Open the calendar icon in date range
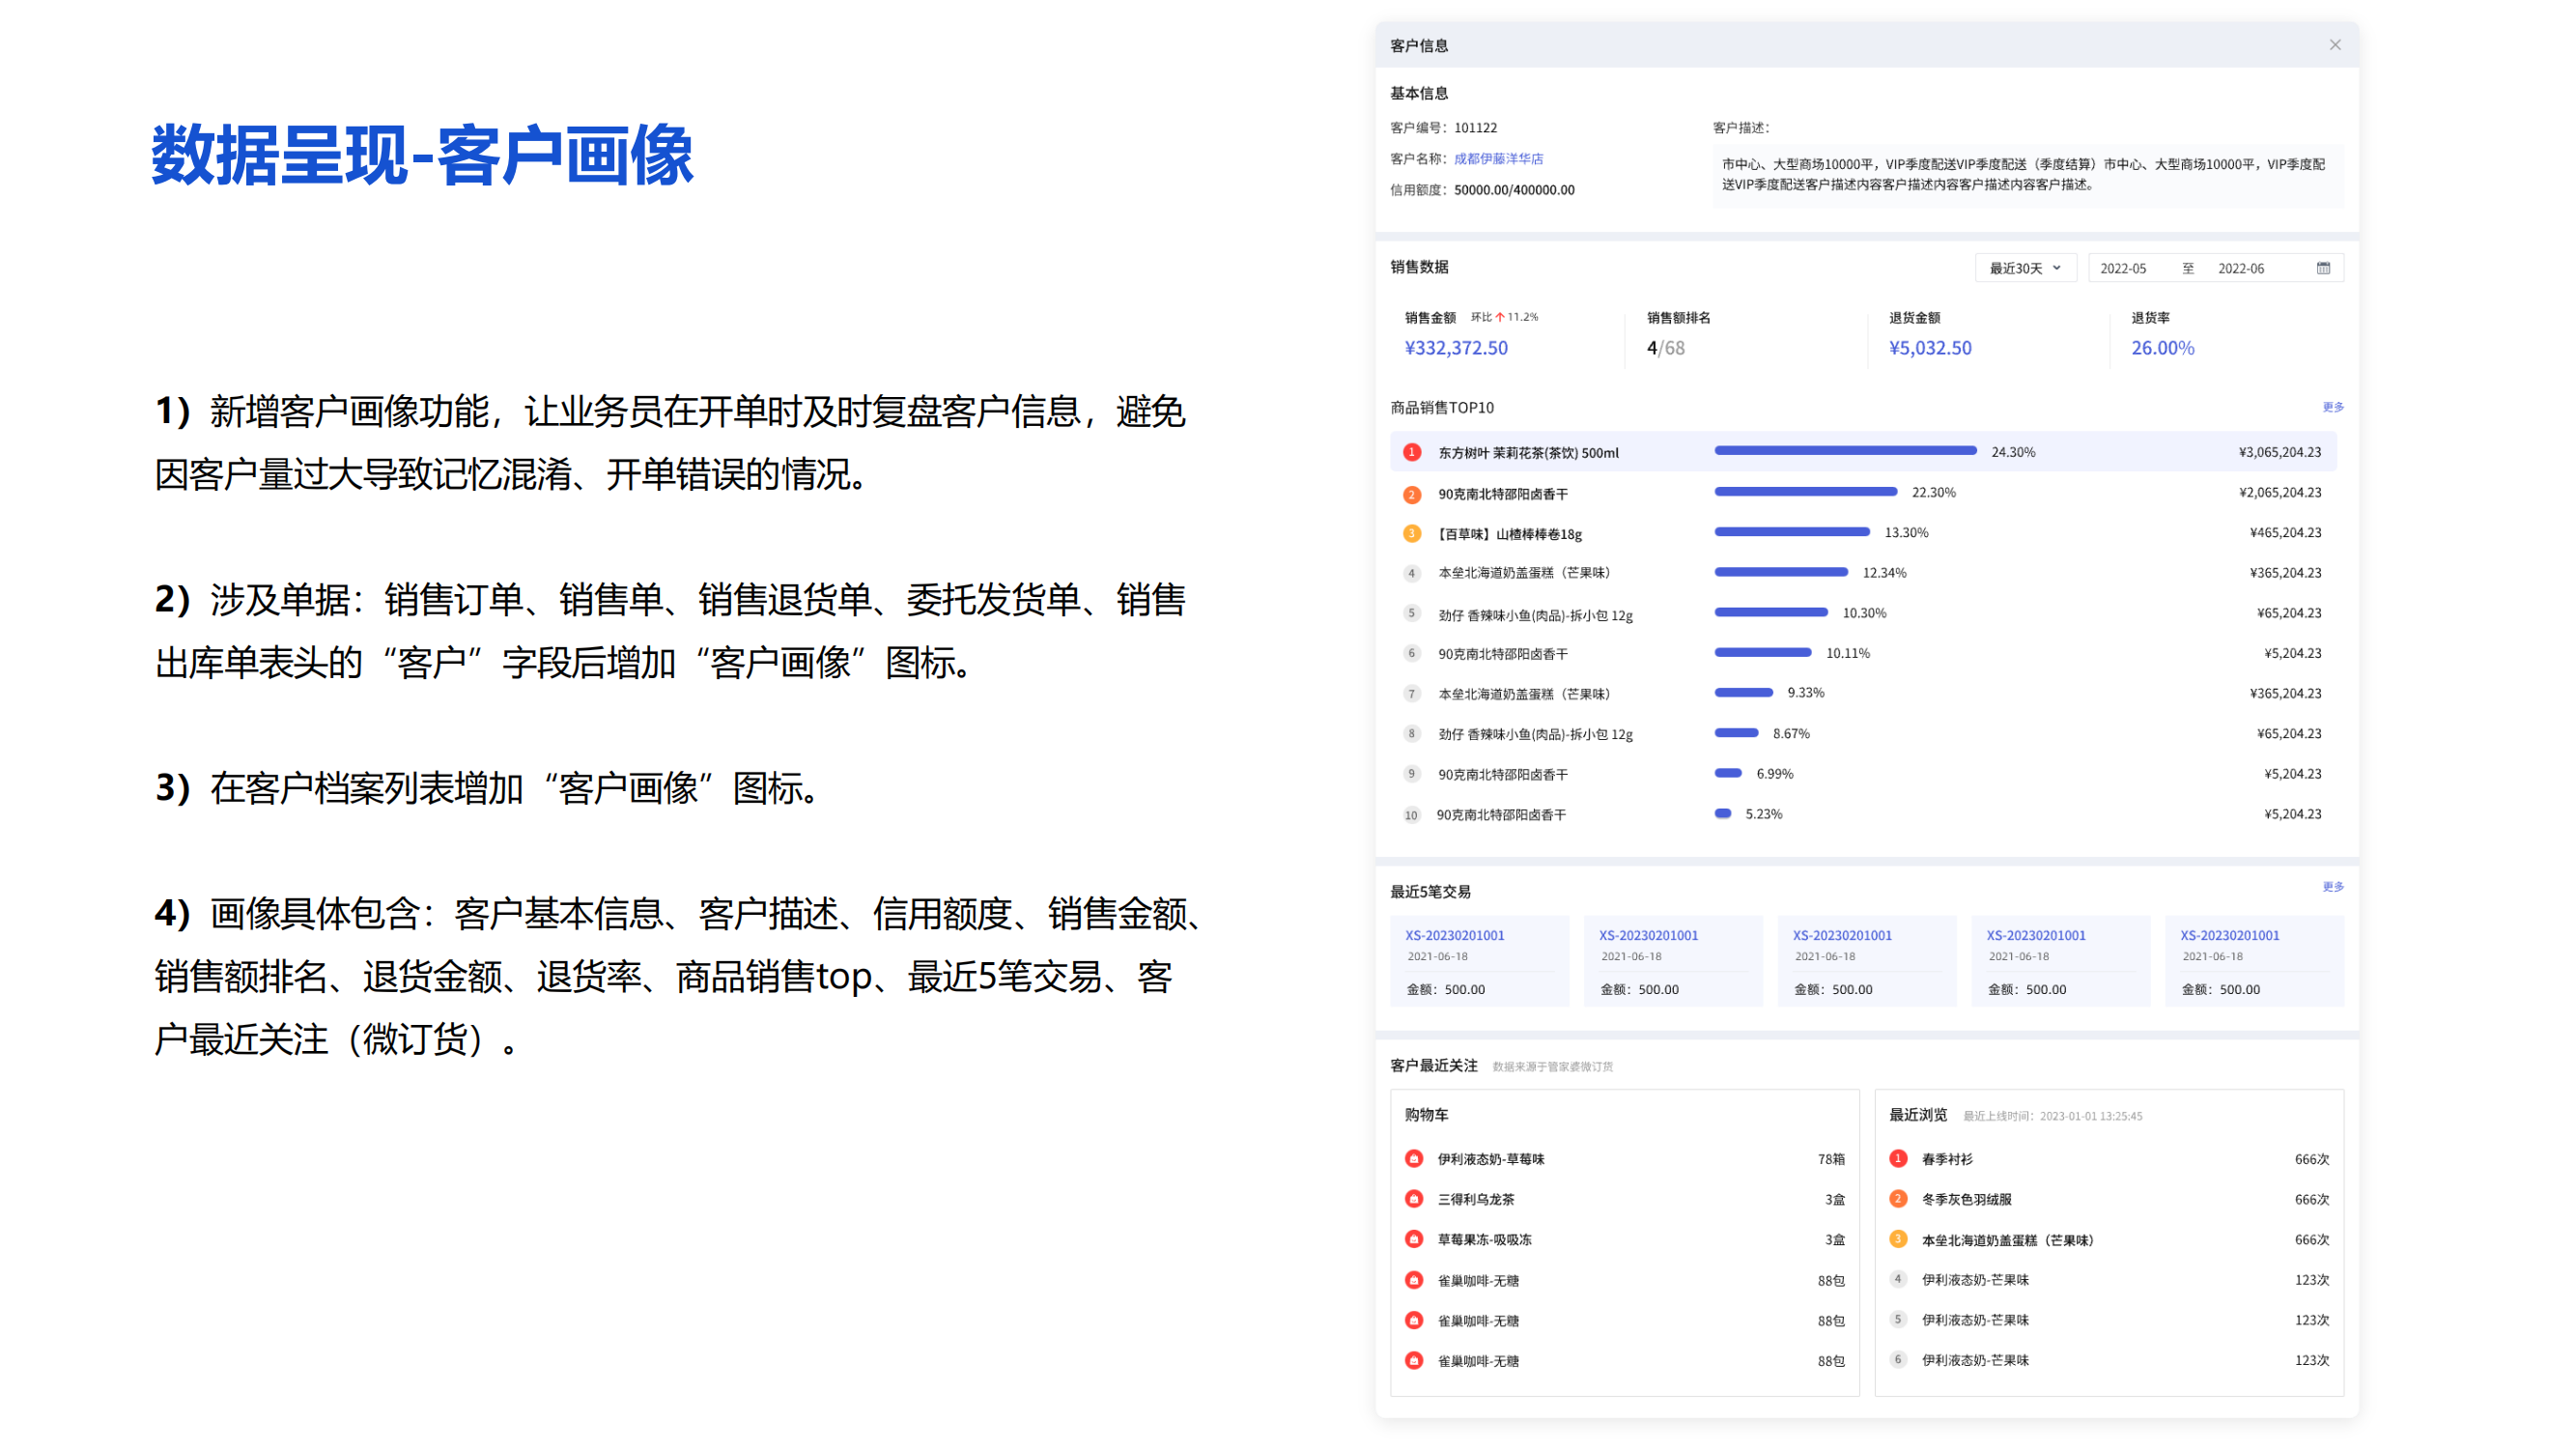2576x1449 pixels. point(2323,268)
